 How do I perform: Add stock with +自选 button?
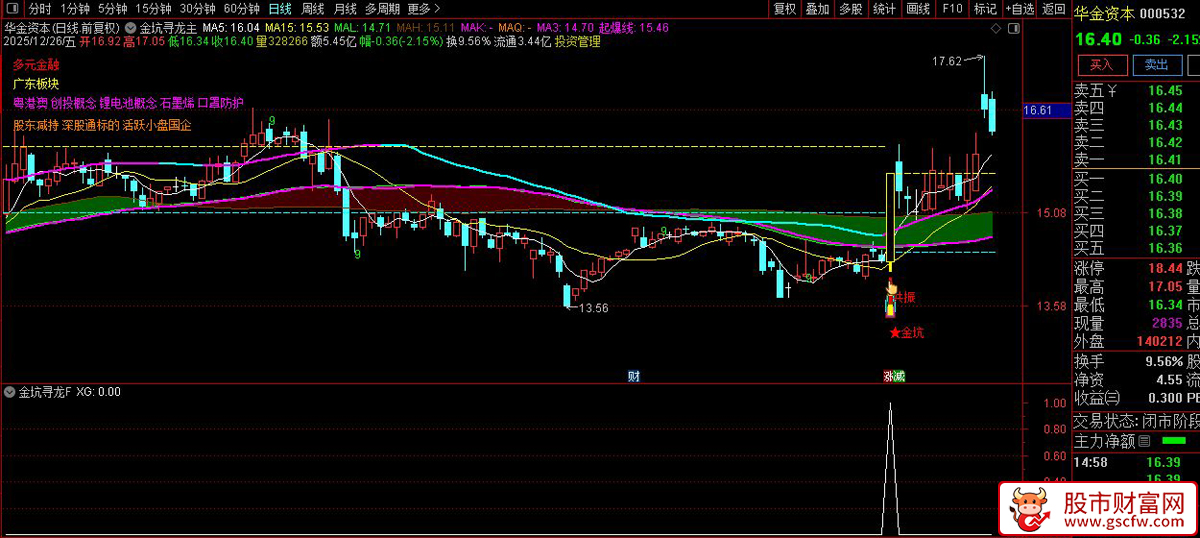(1019, 9)
